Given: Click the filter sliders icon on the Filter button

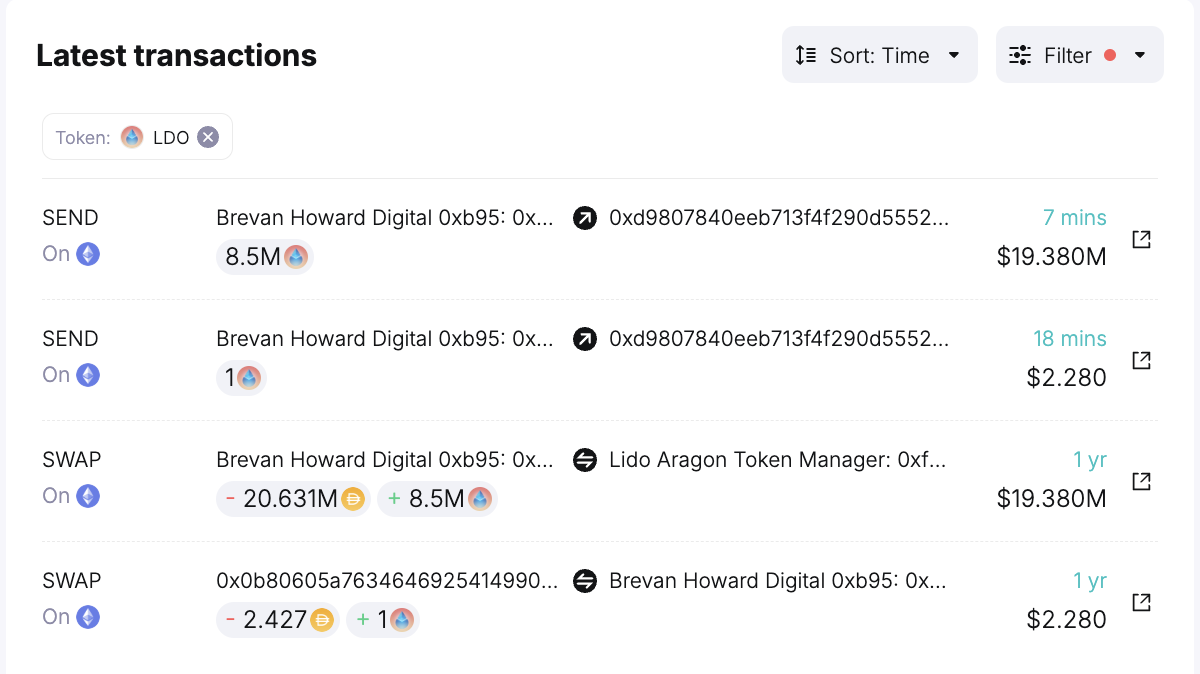Looking at the screenshot, I should click(1020, 55).
